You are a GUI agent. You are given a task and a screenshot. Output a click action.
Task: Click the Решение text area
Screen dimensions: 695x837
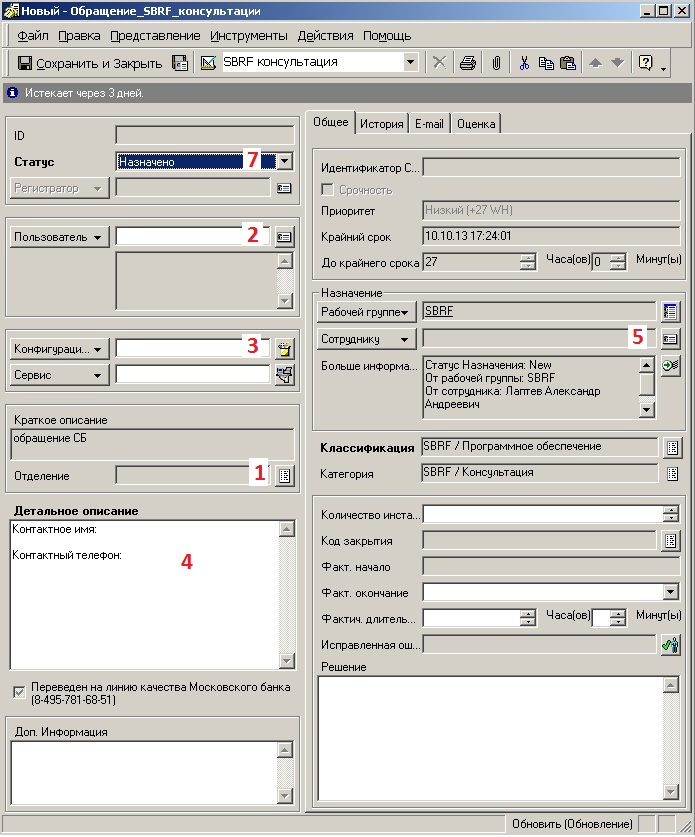pos(491,738)
